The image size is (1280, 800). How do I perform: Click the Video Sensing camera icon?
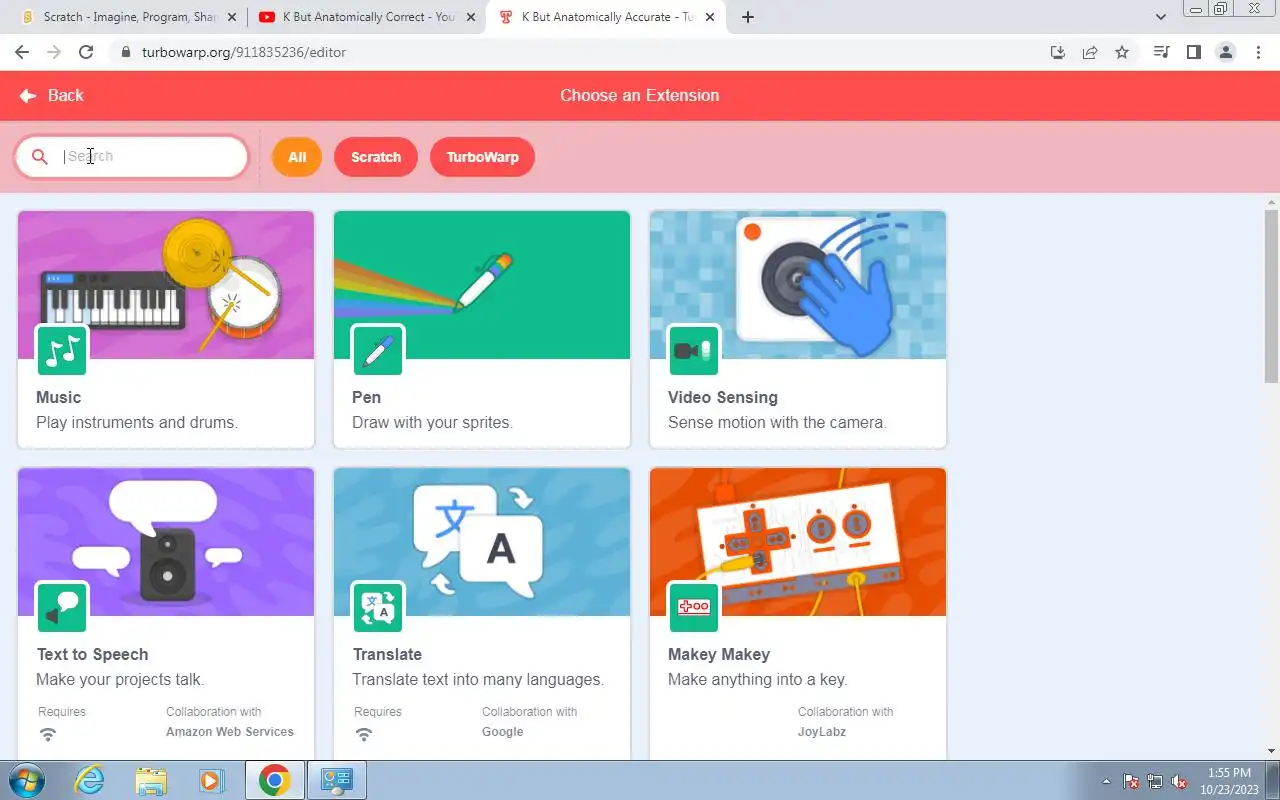694,350
